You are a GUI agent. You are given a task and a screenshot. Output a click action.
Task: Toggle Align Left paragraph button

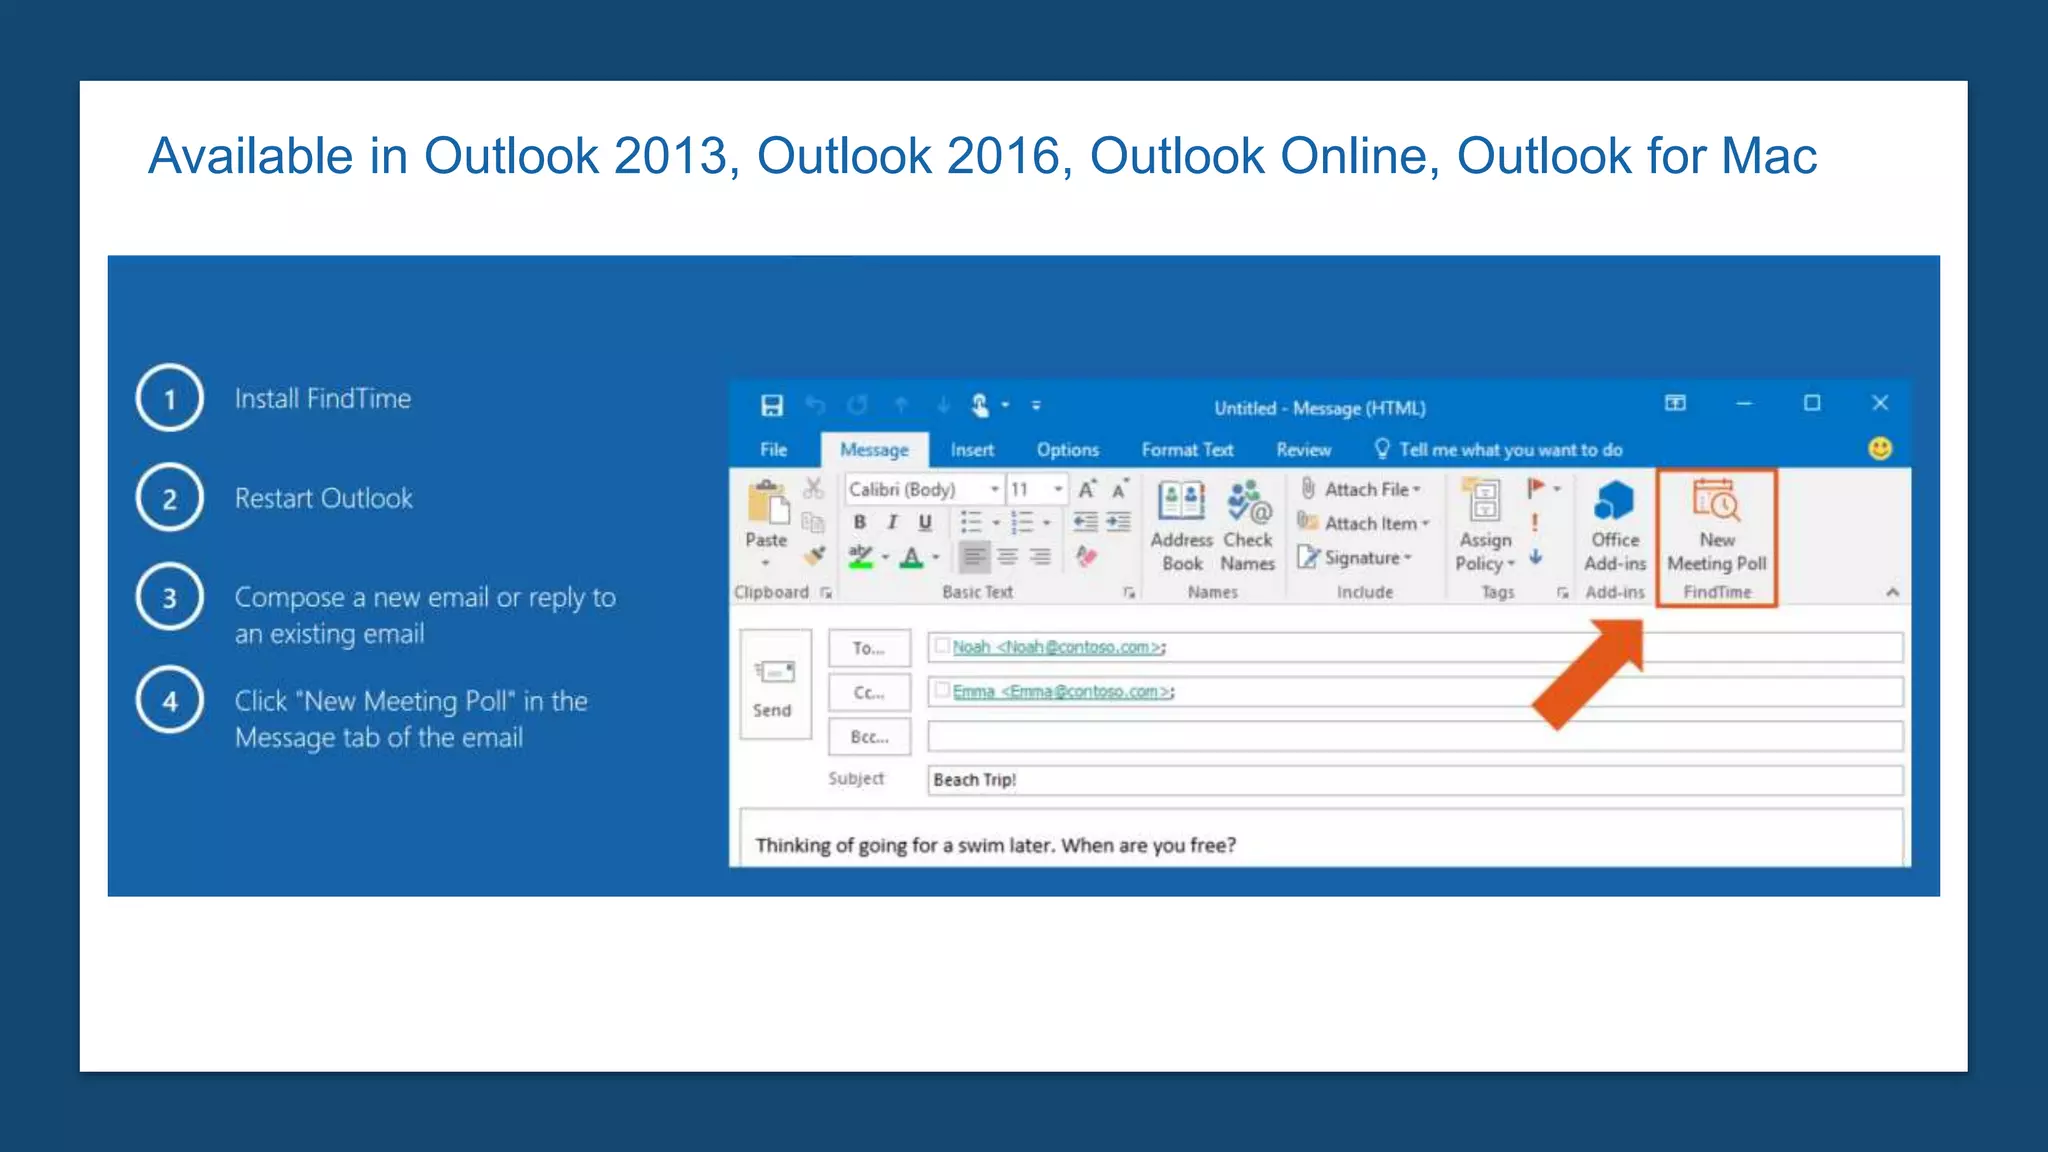(x=974, y=556)
